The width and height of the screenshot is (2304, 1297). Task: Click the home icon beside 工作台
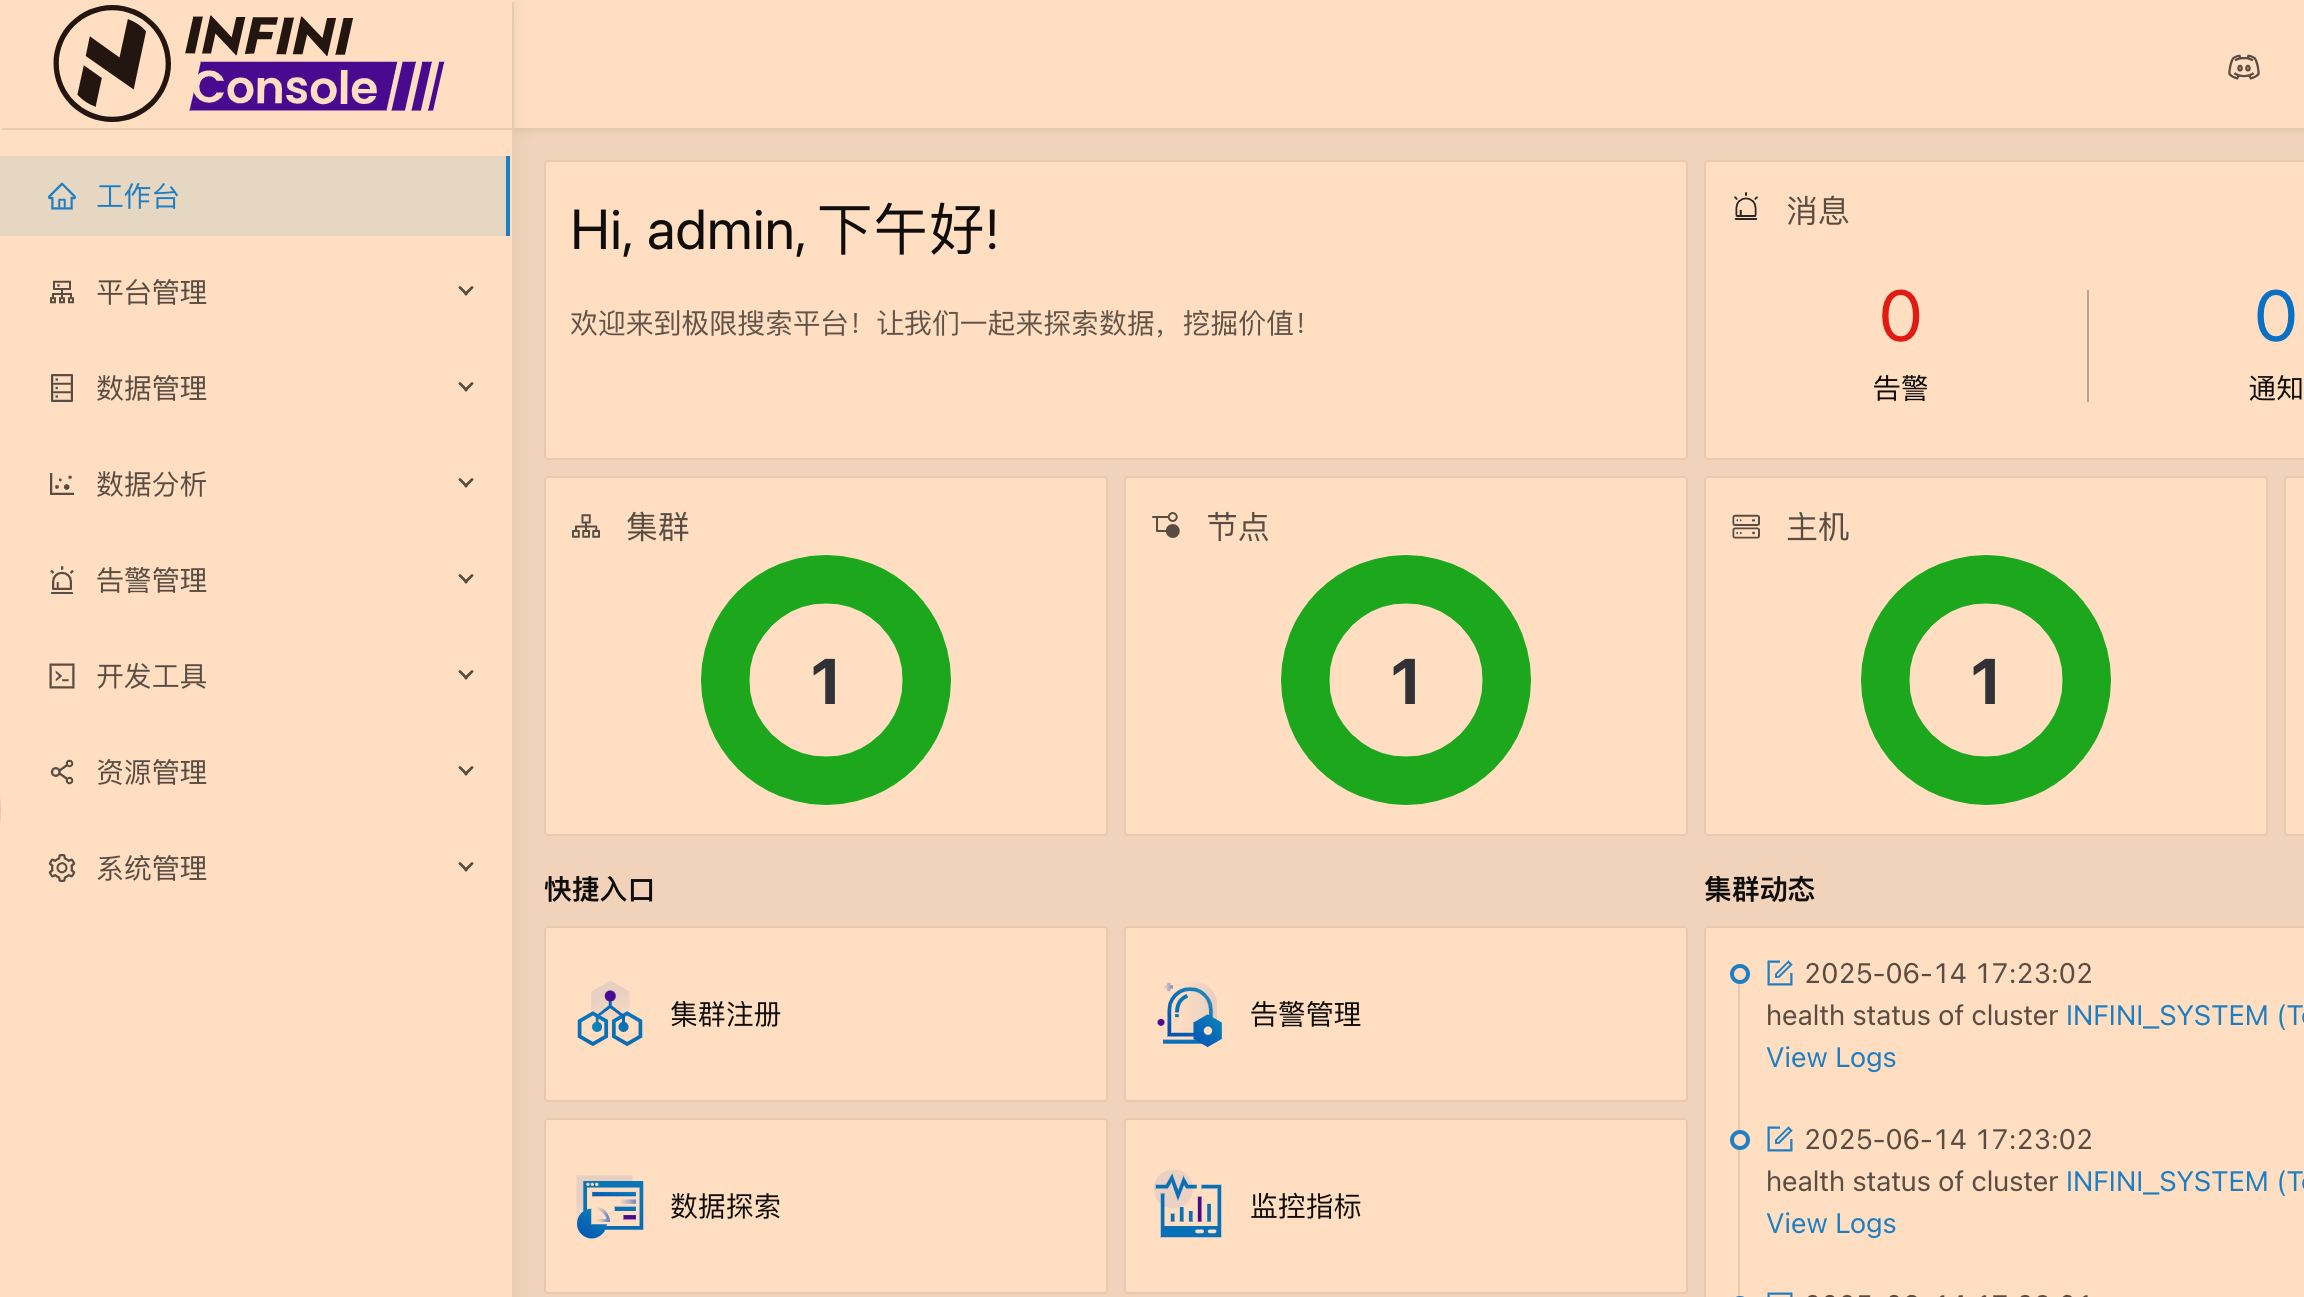[63, 196]
